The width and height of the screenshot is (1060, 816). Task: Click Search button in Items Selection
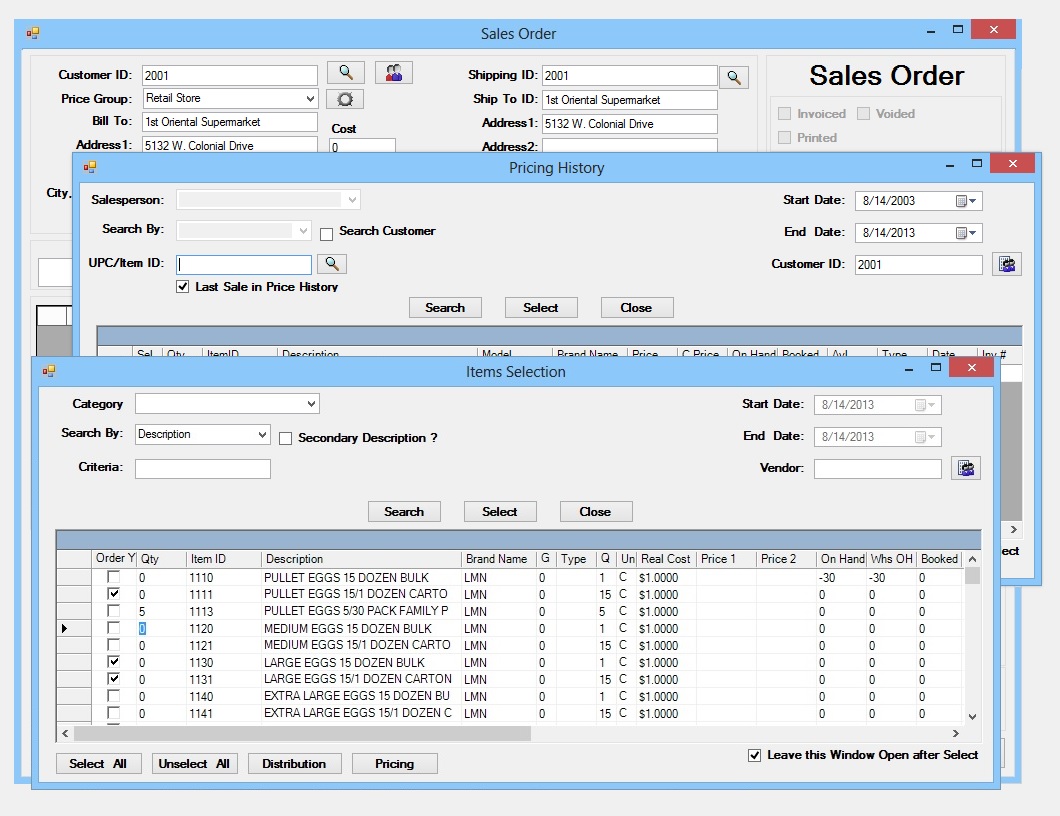(404, 512)
